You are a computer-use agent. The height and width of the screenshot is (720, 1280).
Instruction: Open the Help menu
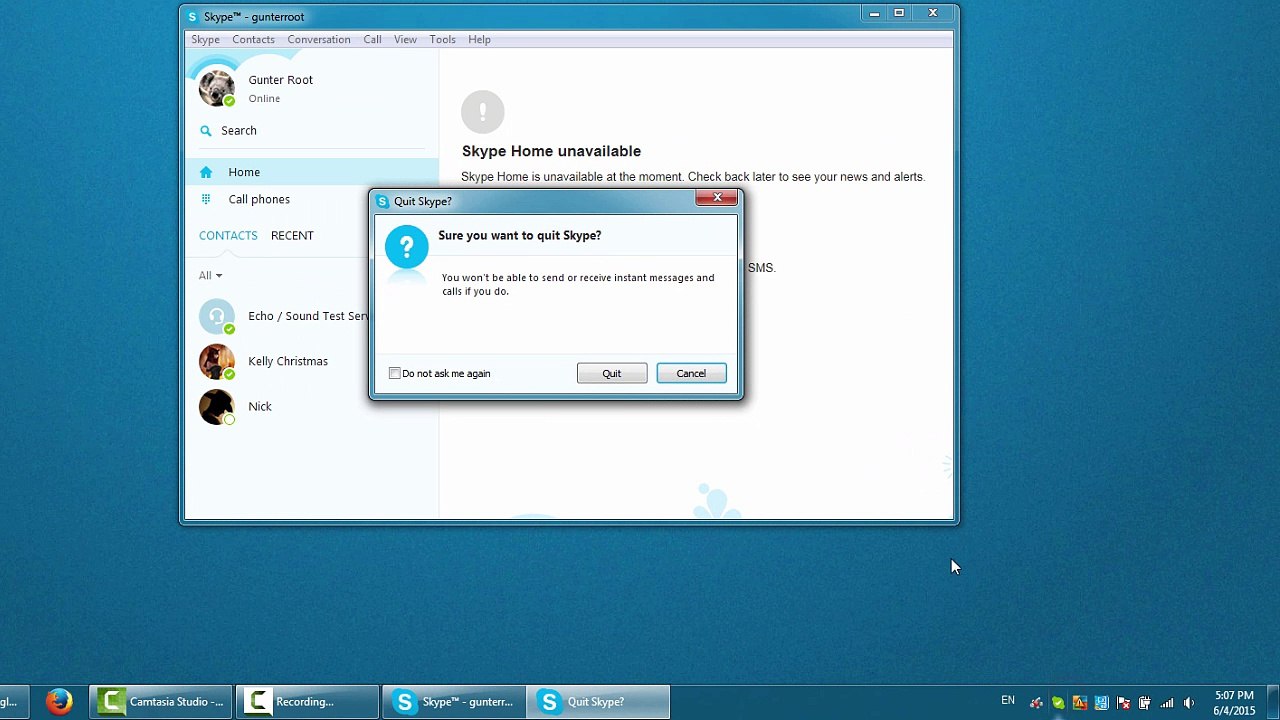[x=479, y=39]
